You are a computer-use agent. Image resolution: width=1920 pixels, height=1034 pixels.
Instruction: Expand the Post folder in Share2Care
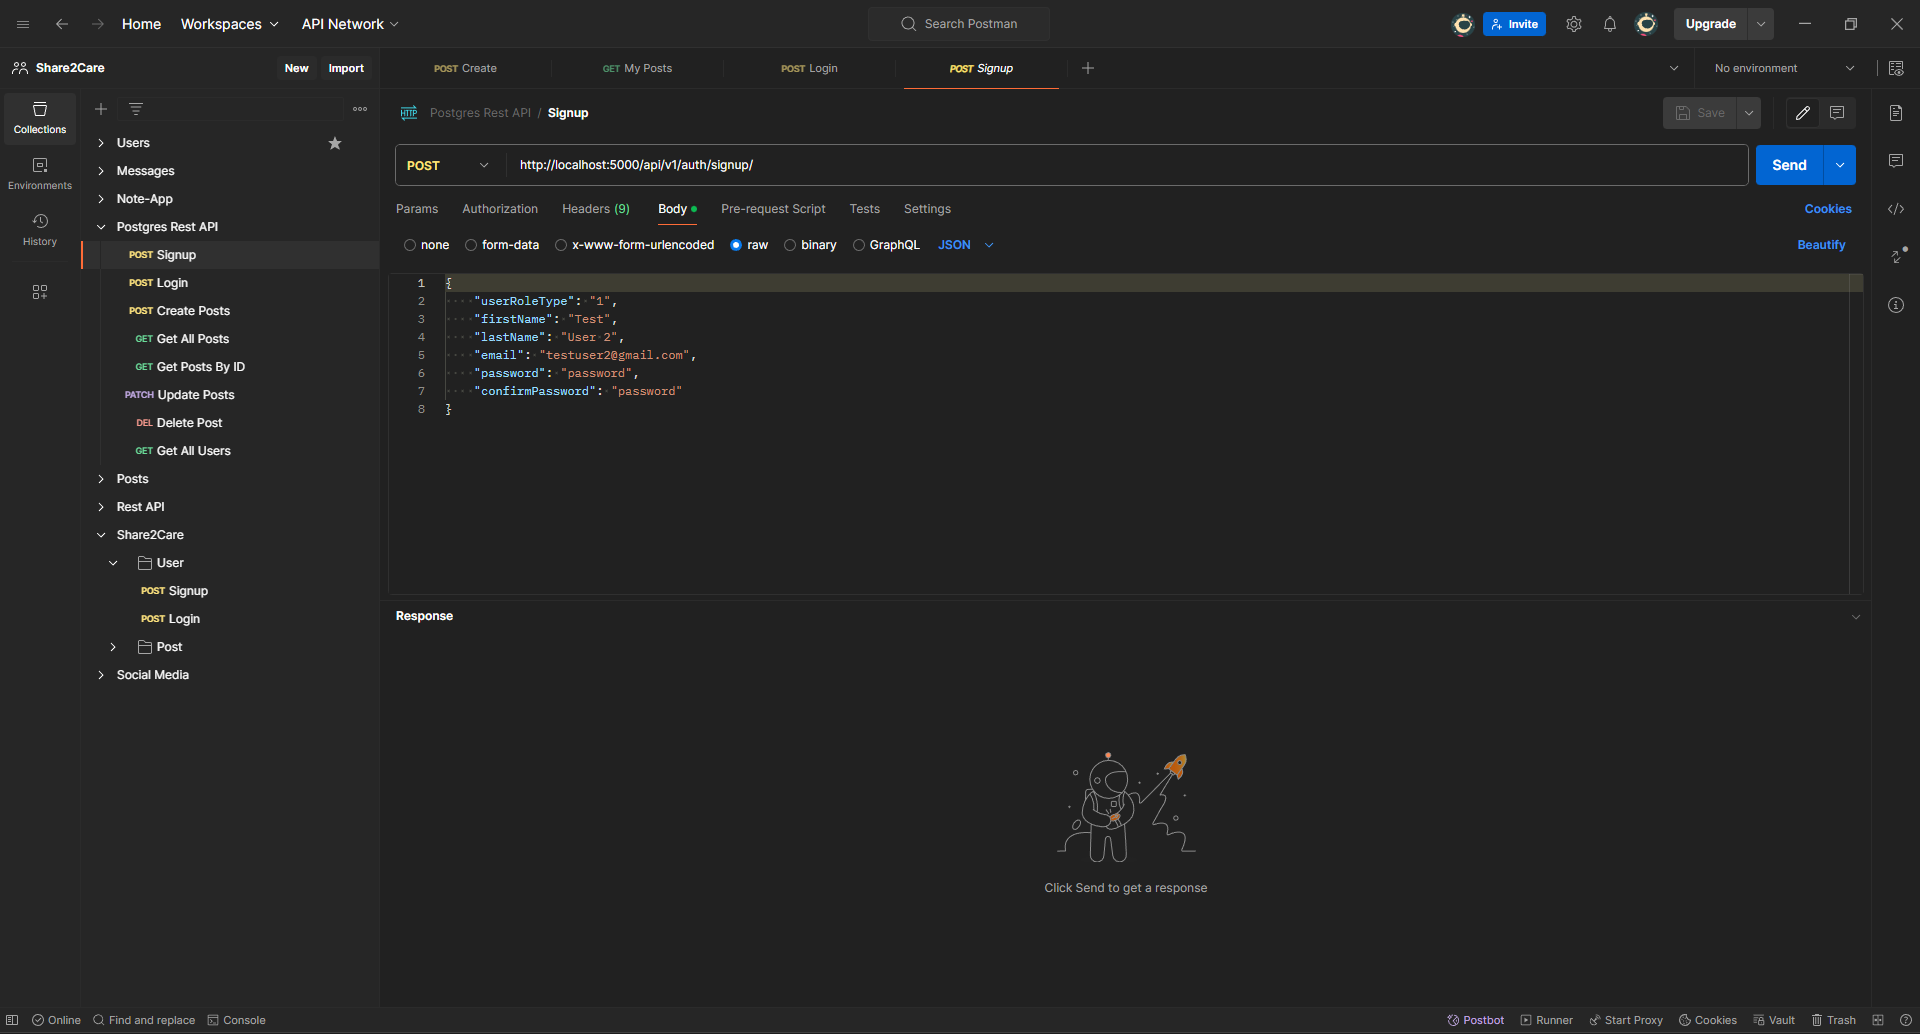[x=113, y=647]
